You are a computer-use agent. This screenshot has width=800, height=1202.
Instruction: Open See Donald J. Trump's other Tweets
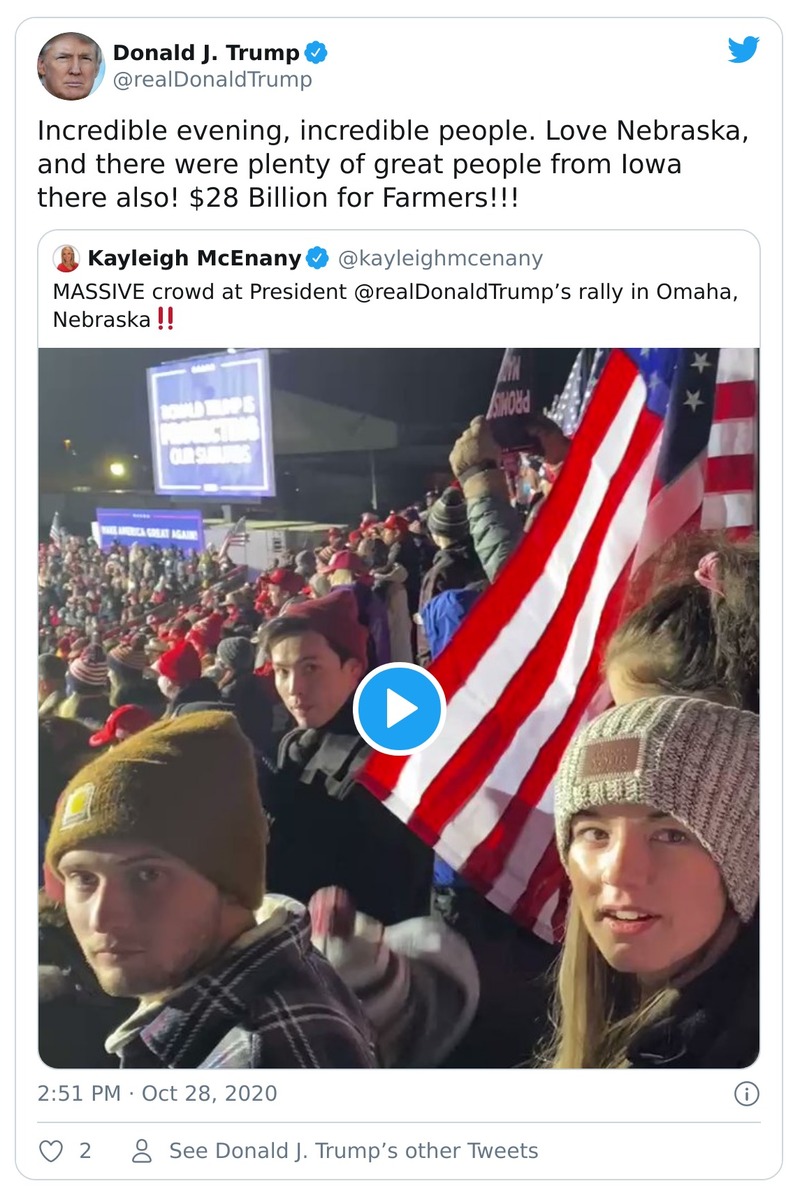[353, 1151]
